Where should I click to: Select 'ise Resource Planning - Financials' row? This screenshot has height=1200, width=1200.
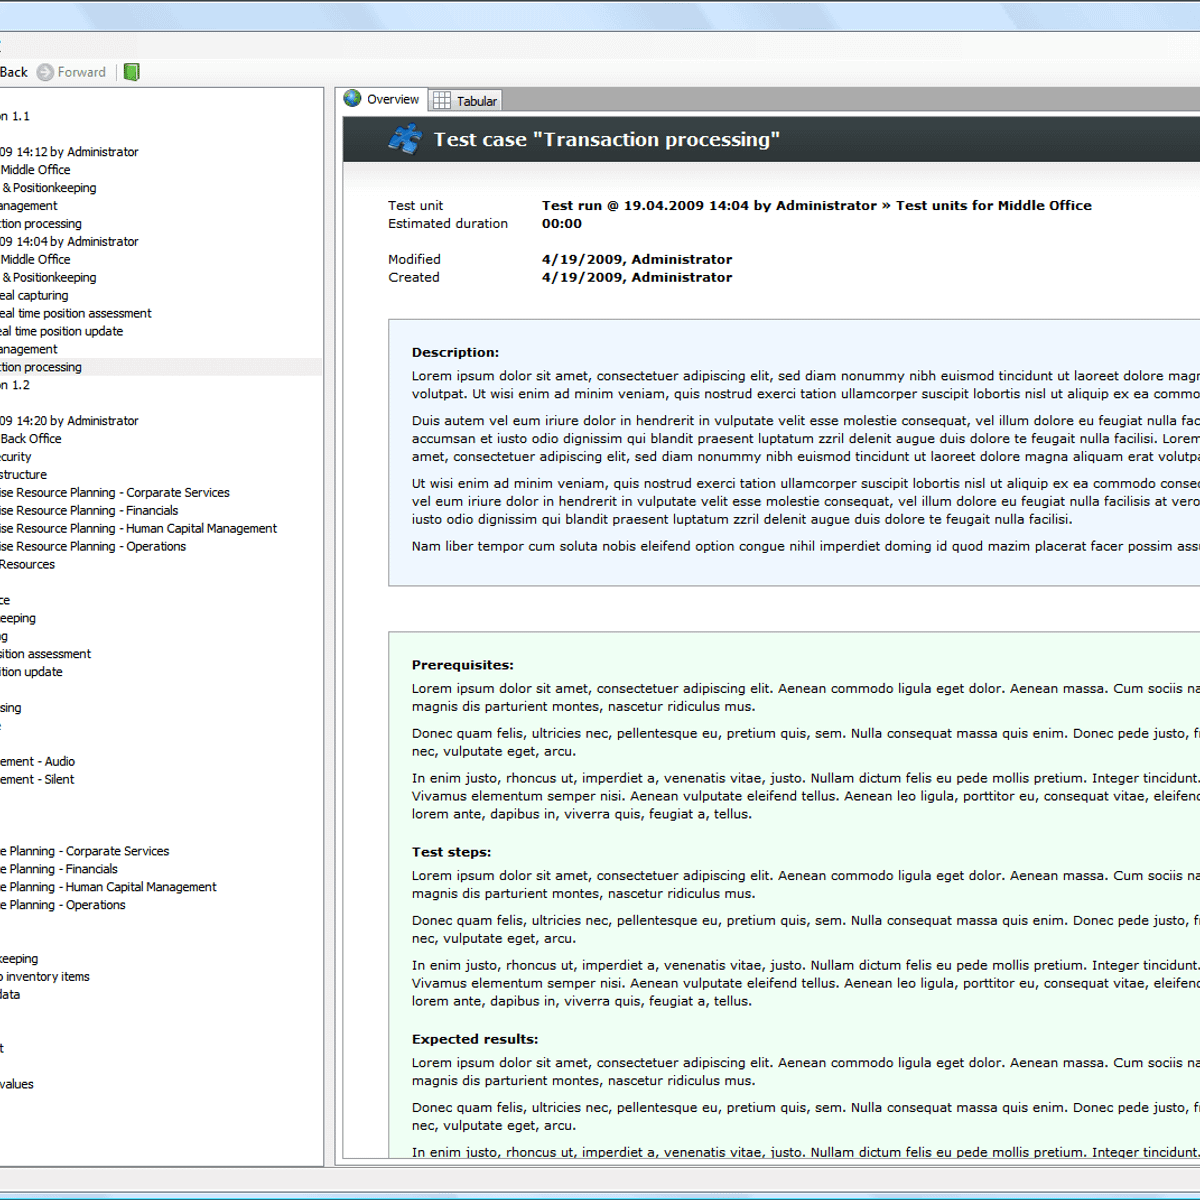89,511
